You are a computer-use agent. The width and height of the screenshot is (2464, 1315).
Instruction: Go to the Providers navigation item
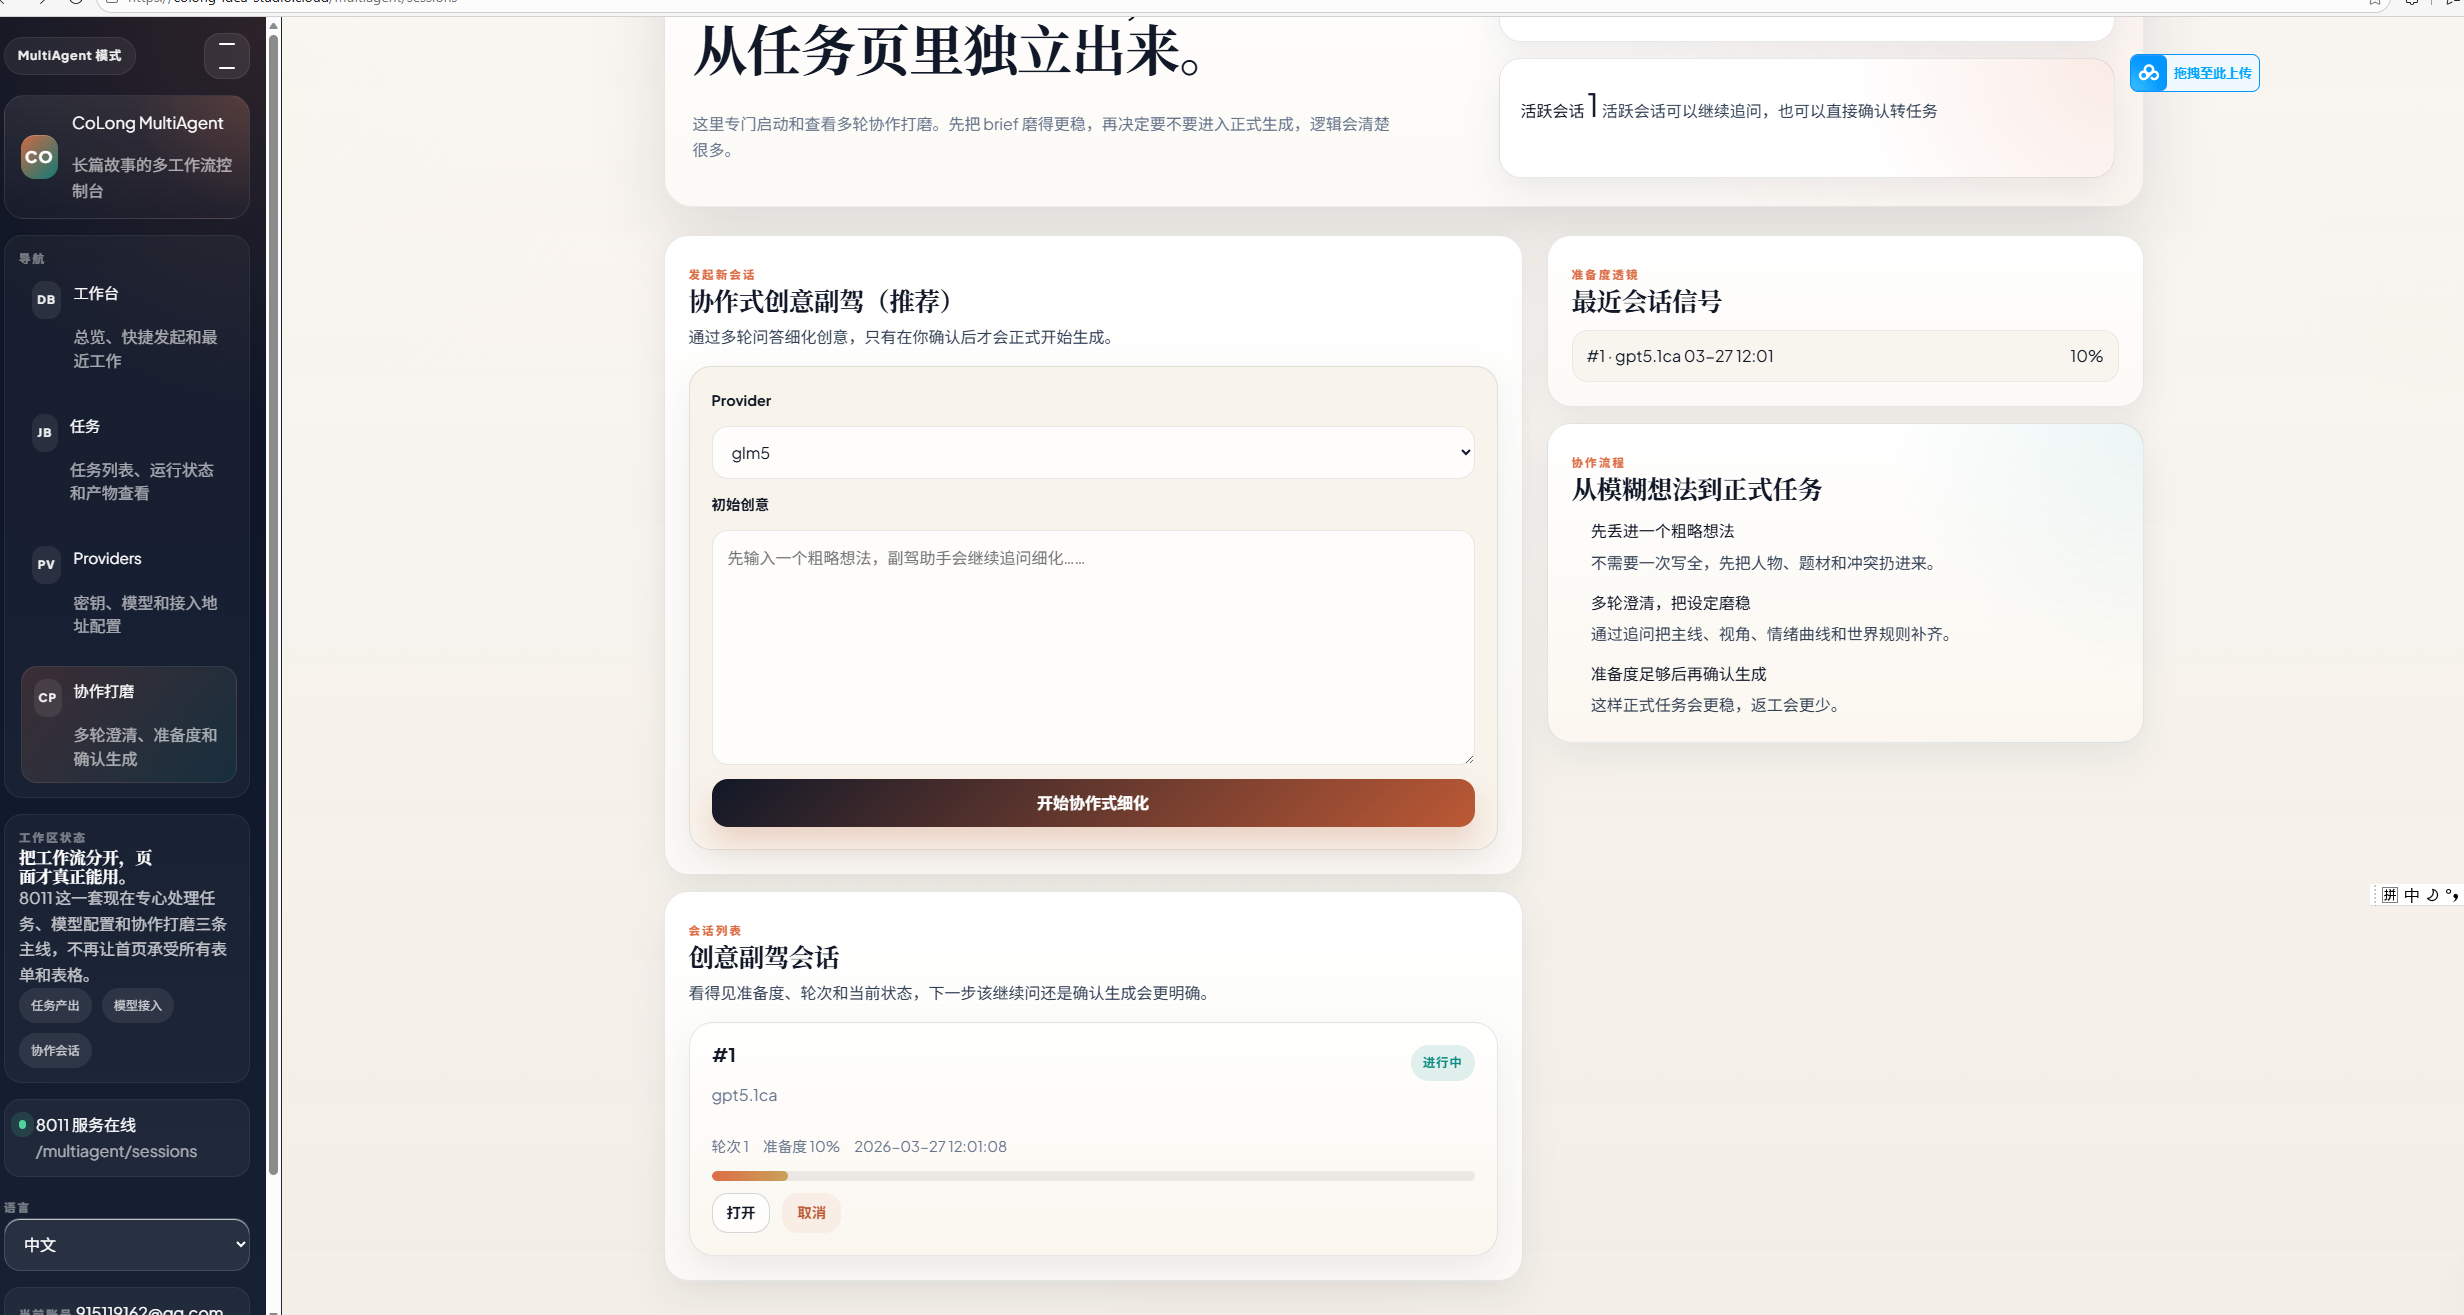107,559
